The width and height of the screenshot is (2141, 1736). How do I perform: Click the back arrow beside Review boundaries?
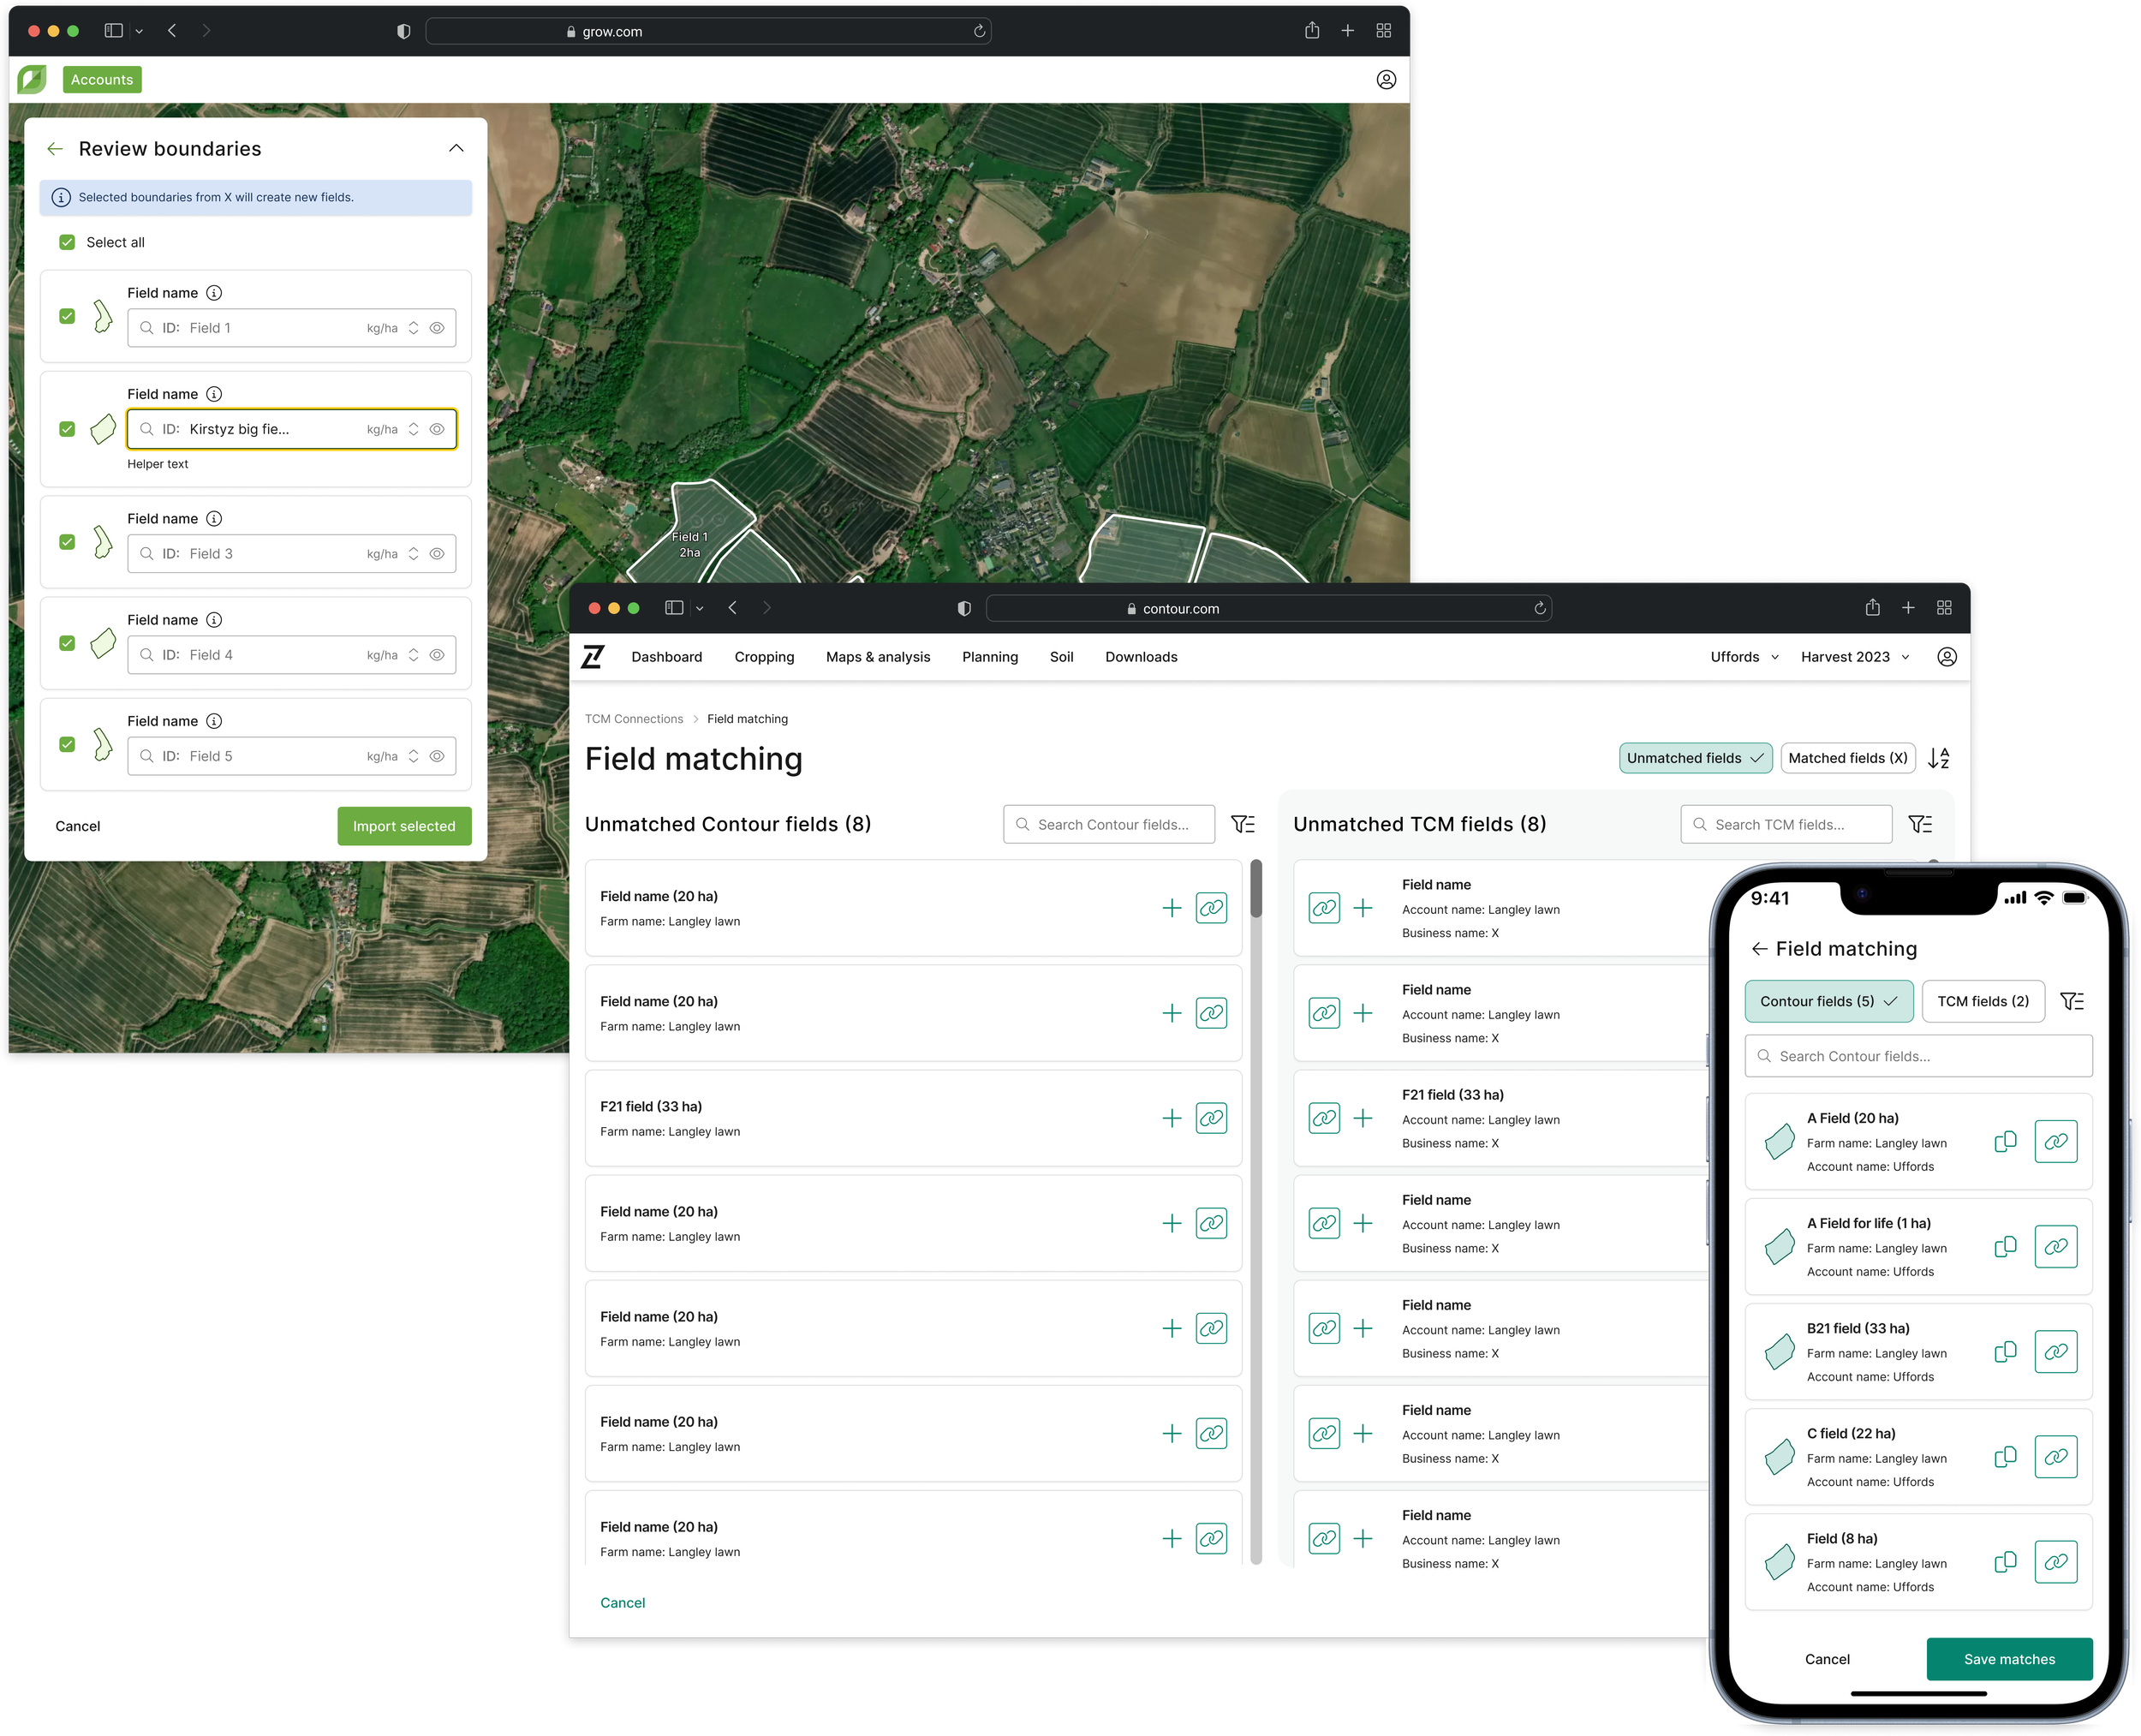coord(55,149)
